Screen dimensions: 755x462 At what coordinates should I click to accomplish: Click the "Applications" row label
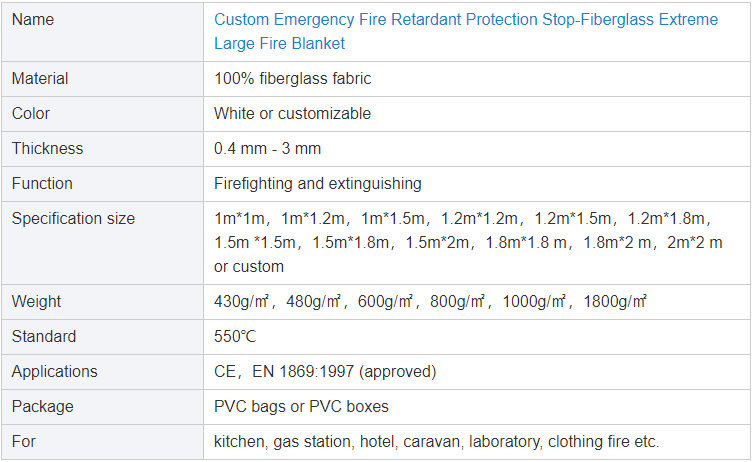(x=55, y=371)
